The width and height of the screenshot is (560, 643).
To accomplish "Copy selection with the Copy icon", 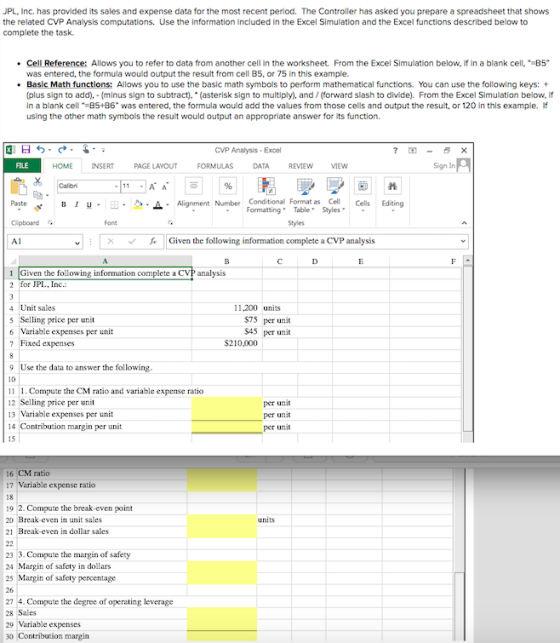I will pos(38,194).
